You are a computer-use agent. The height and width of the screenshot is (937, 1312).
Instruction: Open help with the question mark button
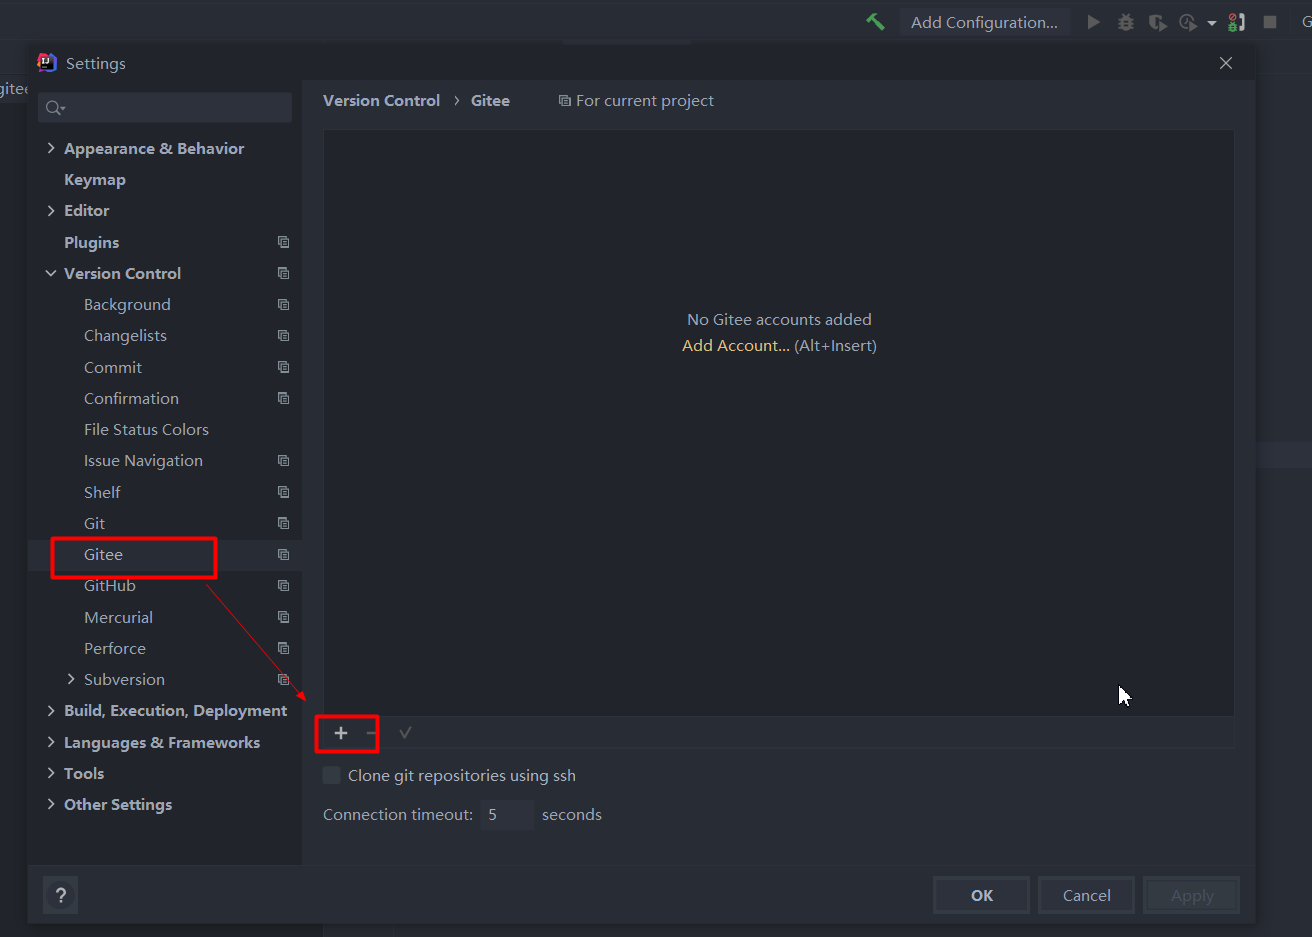click(x=61, y=895)
